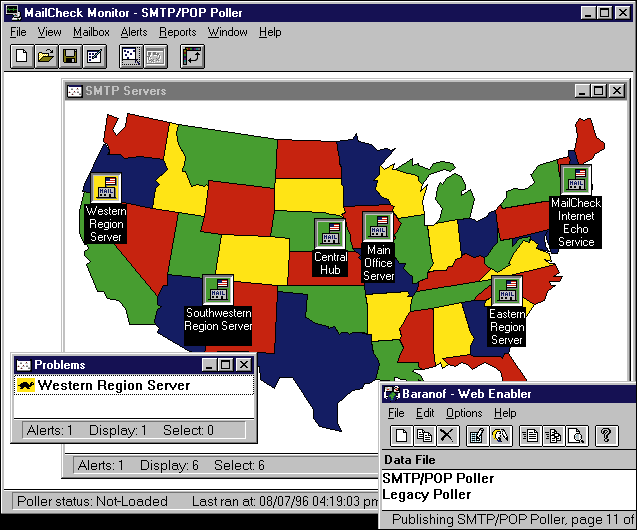Click Alerts: 1 in Problems status bar
The width and height of the screenshot is (637, 530).
point(50,430)
